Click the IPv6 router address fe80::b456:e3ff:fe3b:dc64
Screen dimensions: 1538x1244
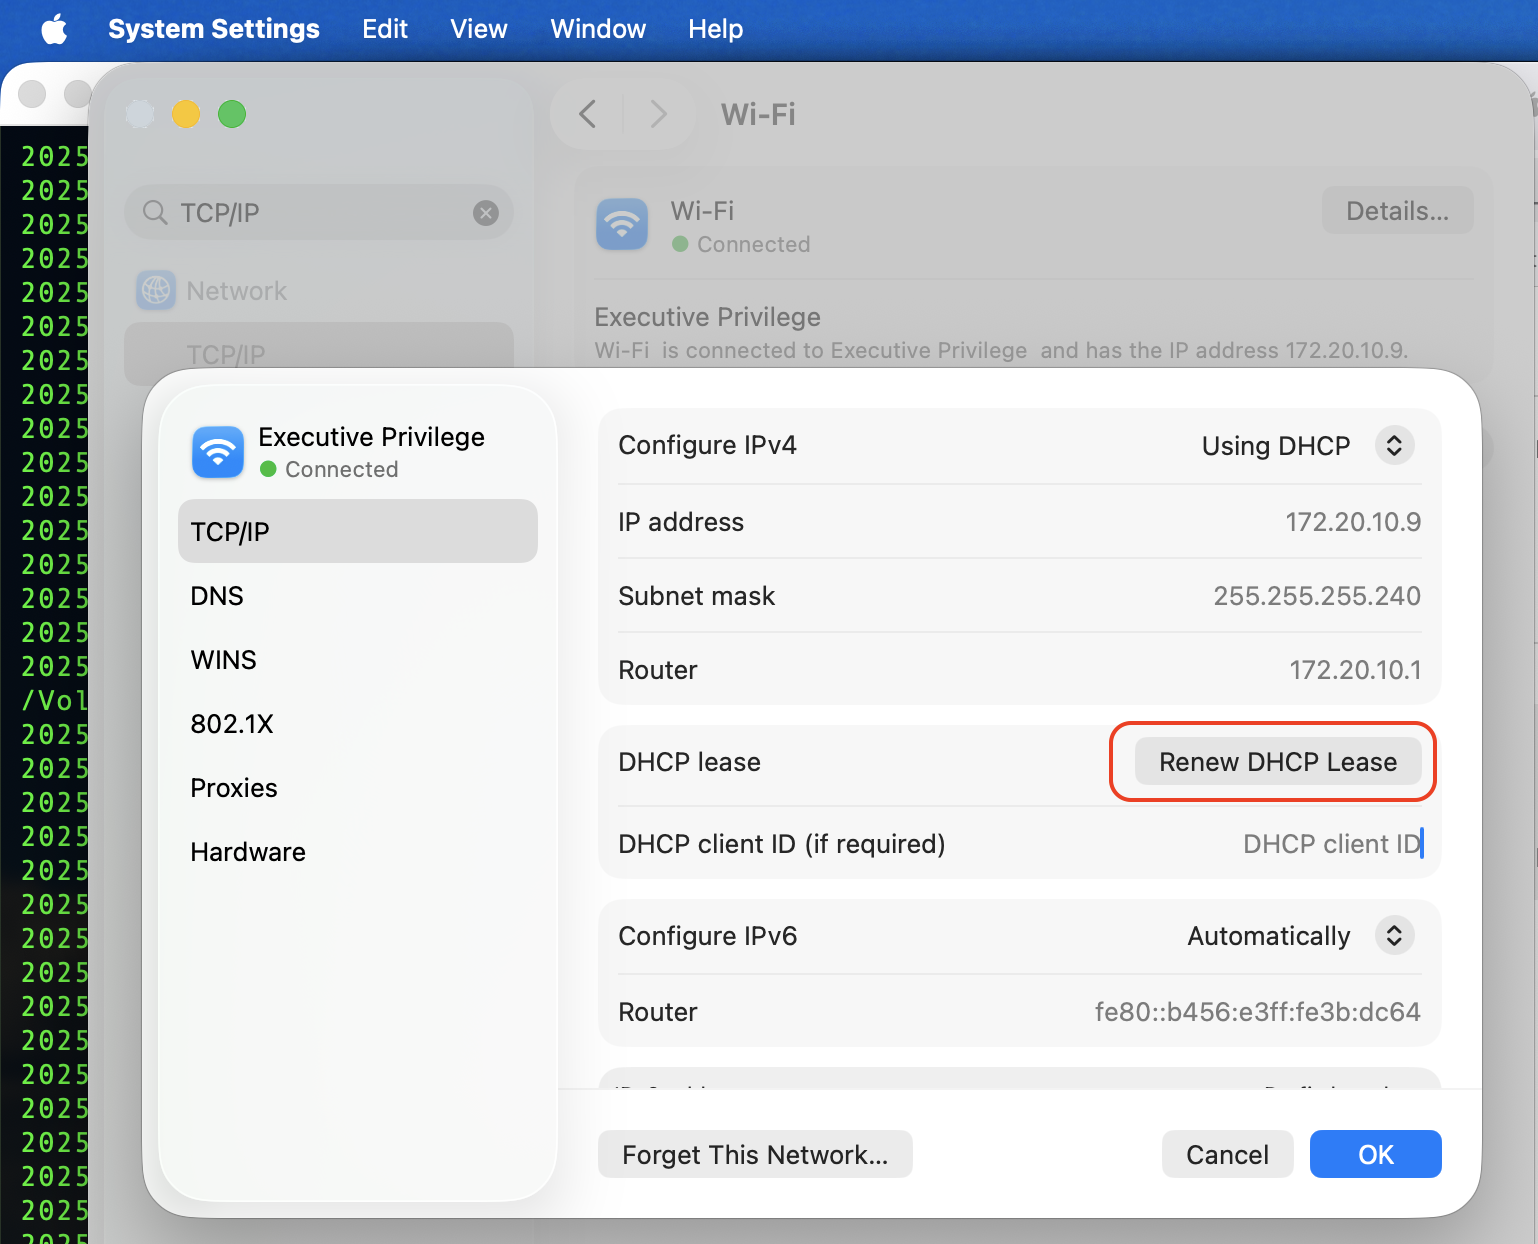(x=1257, y=1012)
